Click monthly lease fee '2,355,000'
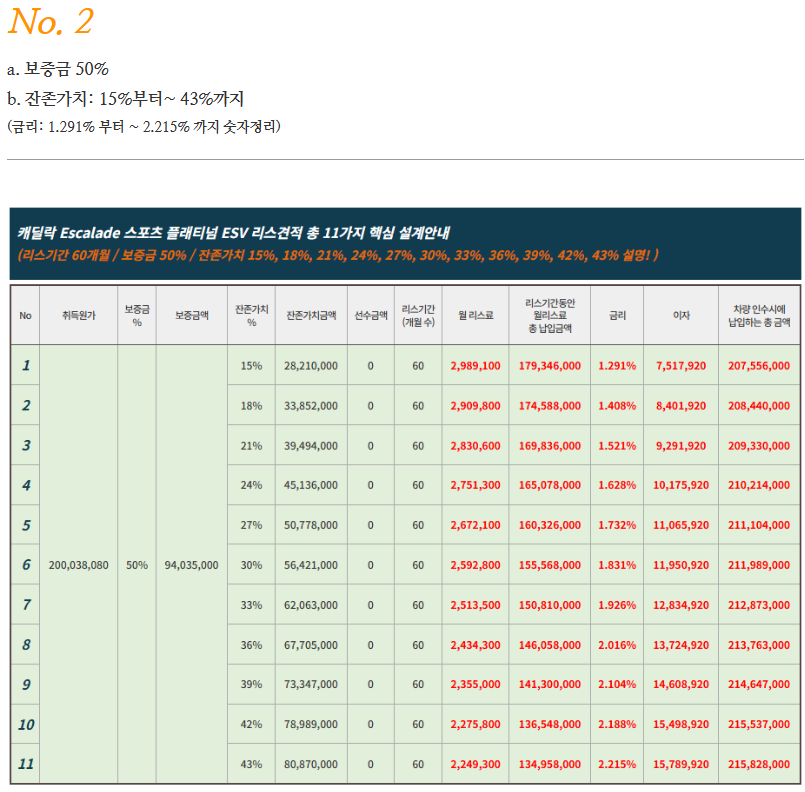Screen dimensions: 805x792 [x=475, y=684]
